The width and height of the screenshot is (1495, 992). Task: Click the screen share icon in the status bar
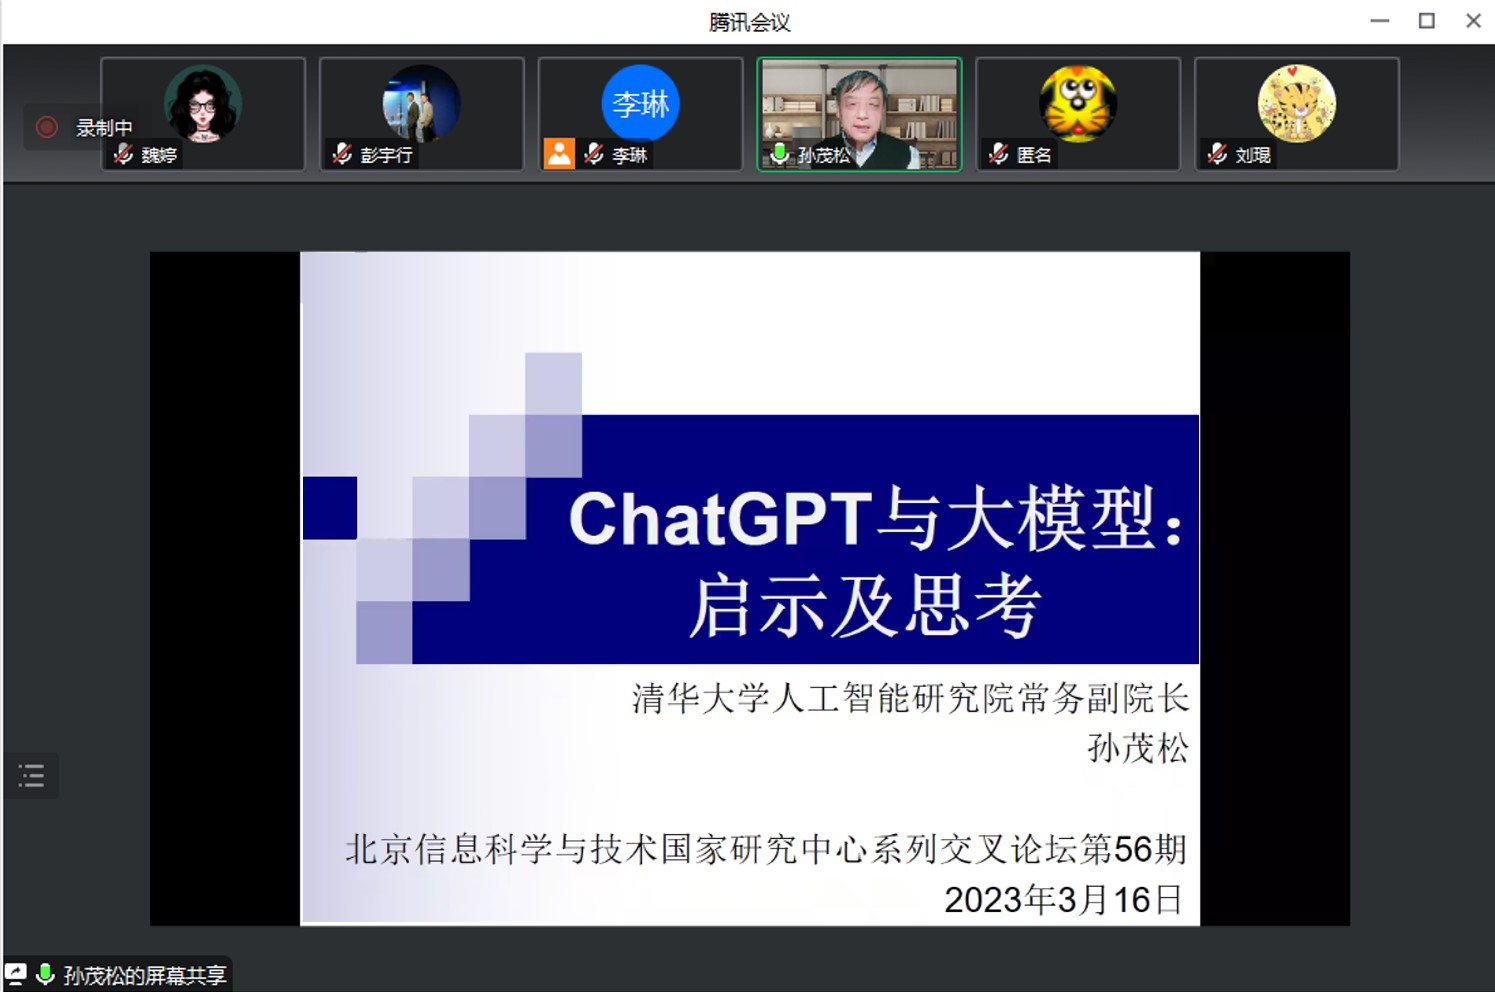16,973
